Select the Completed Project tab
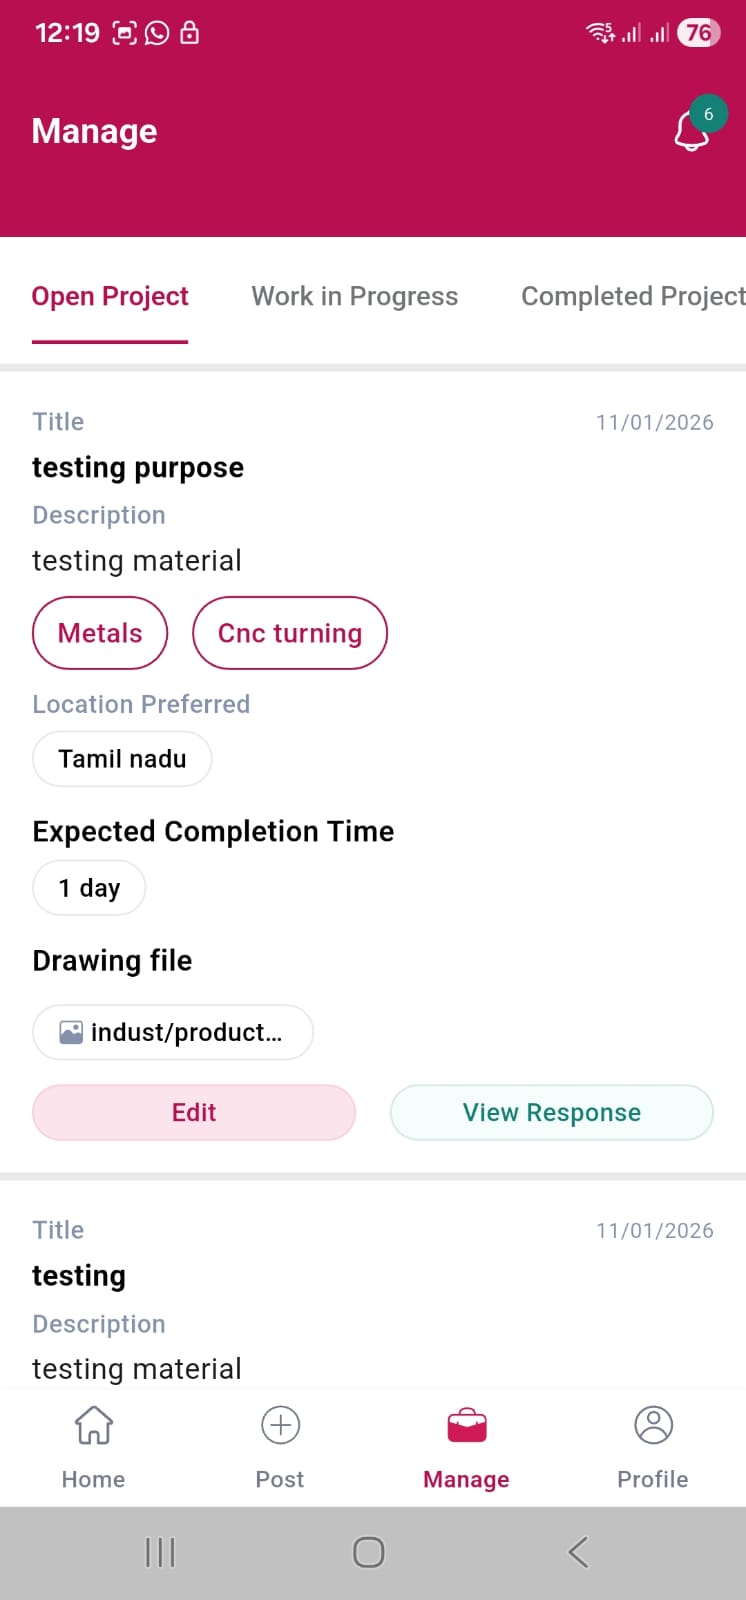This screenshot has width=746, height=1600. pos(632,297)
